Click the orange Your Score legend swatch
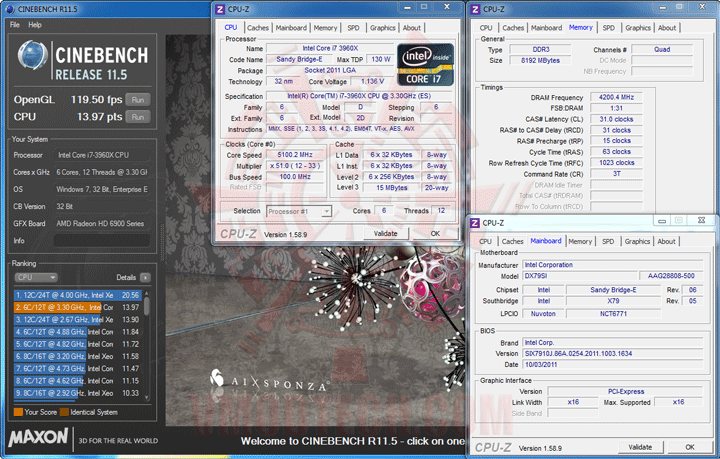Screen dimensions: 720x459 click(x=18, y=412)
